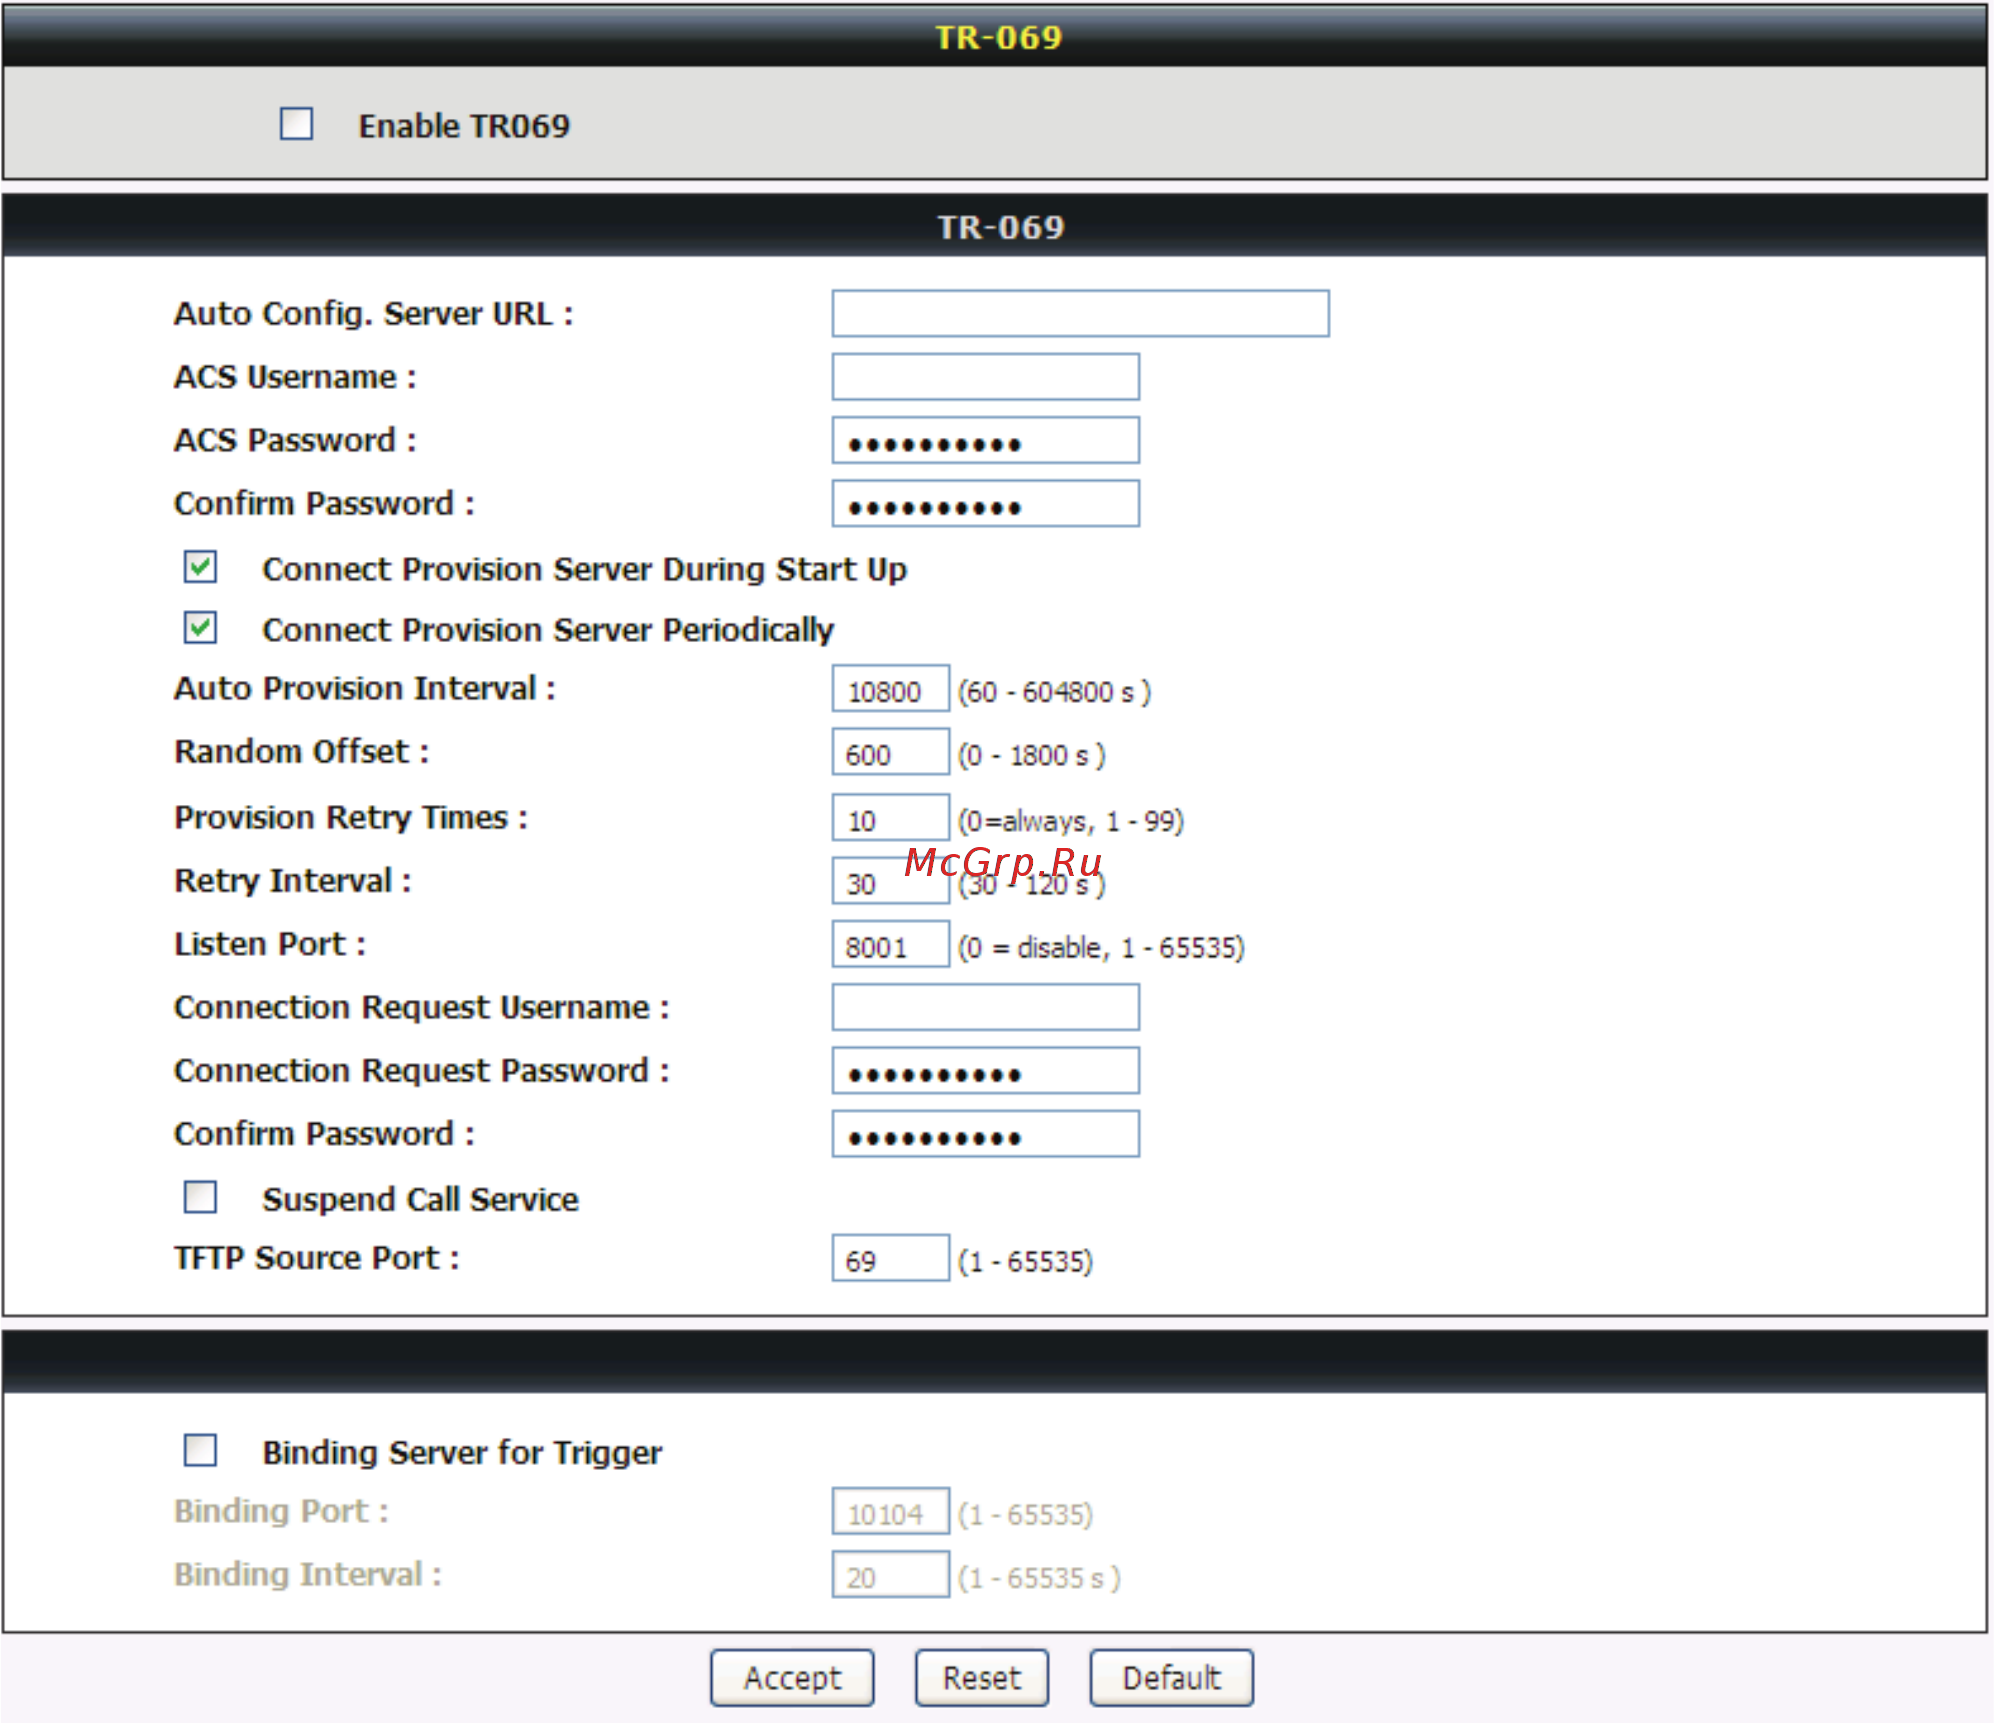This screenshot has width=1994, height=1723.
Task: Click the (60 - 604800 s) range hint
Action: pos(1055,692)
